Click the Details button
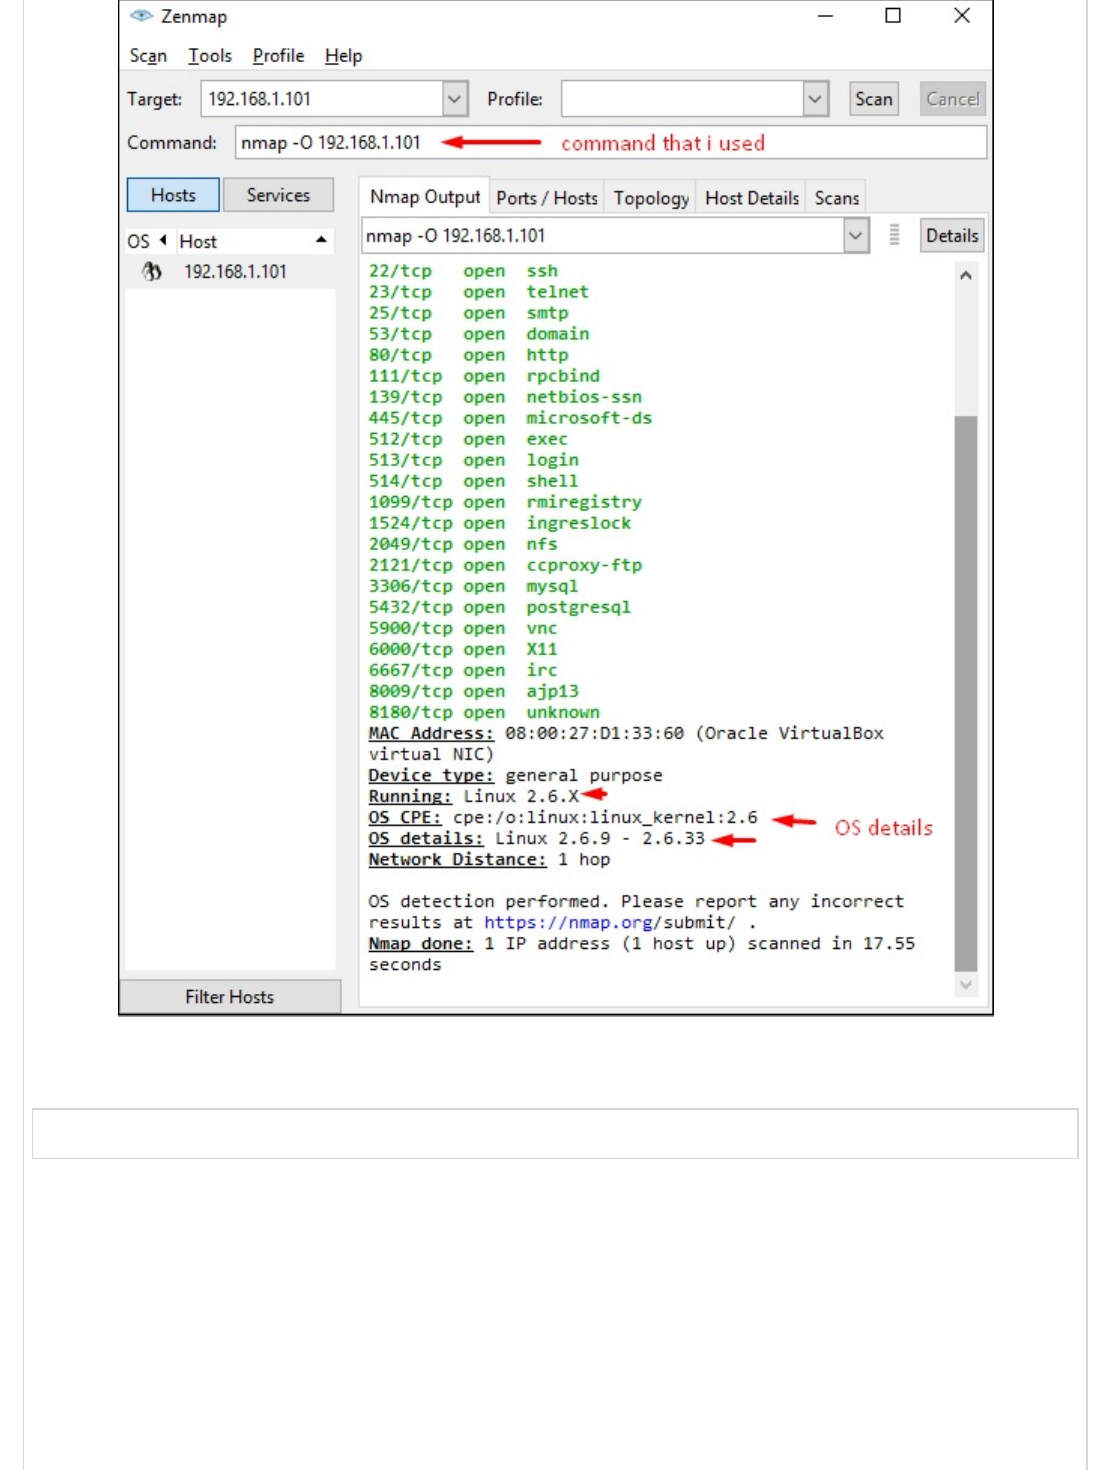The height and width of the screenshot is (1470, 1110). pyautogui.click(x=952, y=236)
